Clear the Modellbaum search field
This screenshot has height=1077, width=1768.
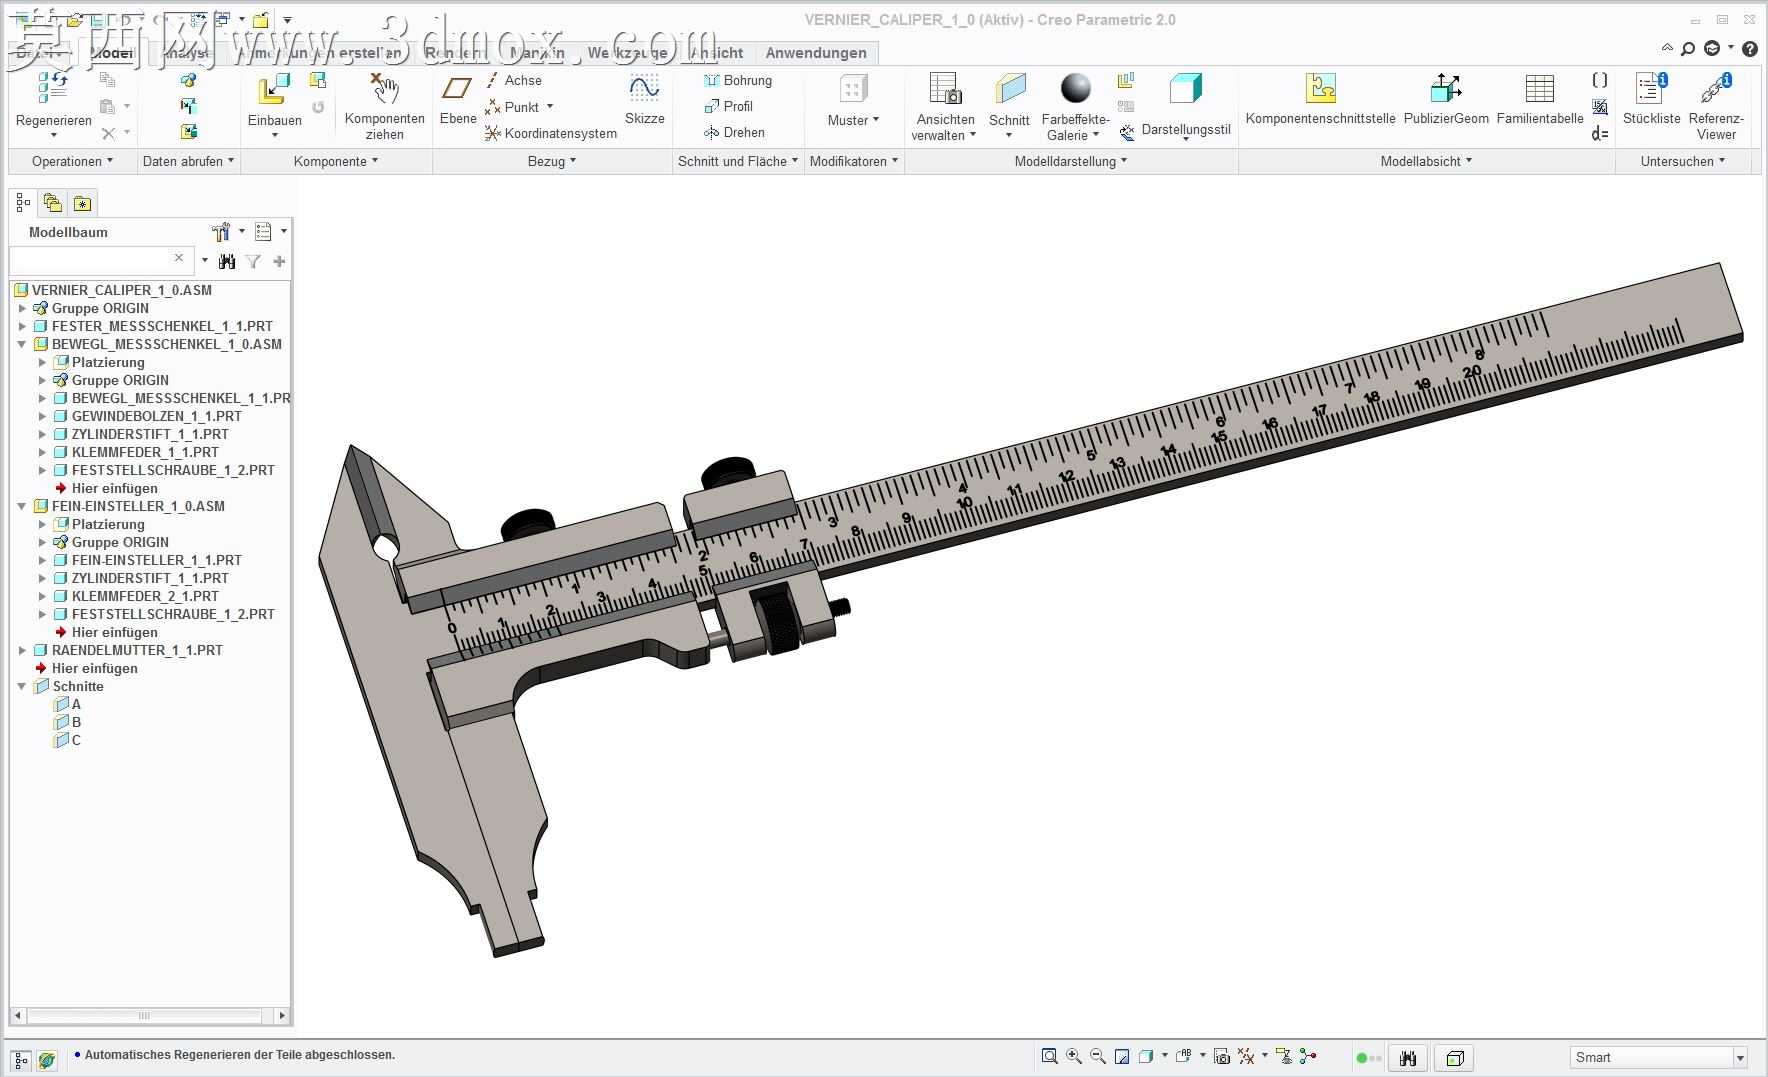(x=179, y=259)
